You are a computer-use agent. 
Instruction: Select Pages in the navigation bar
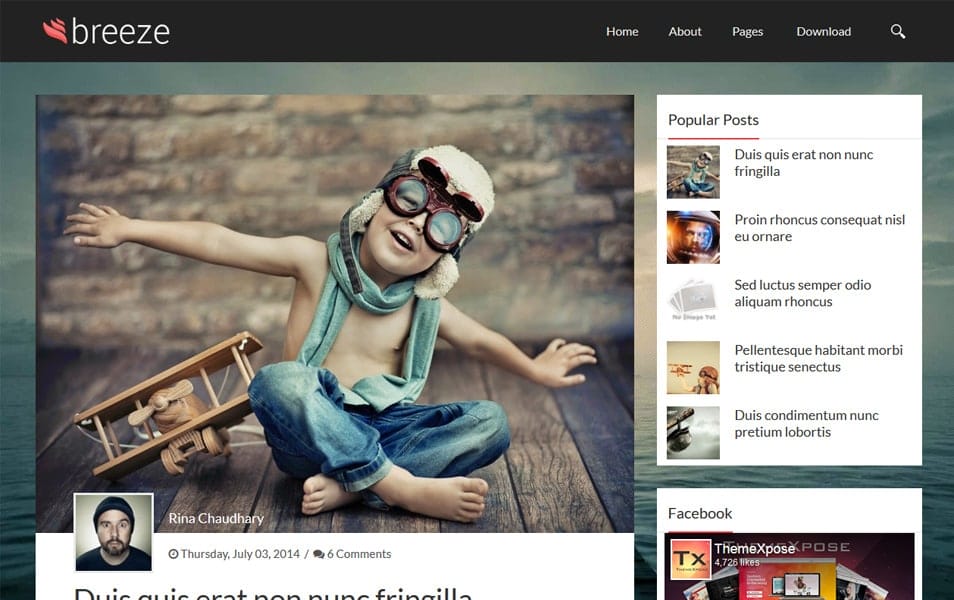click(747, 31)
